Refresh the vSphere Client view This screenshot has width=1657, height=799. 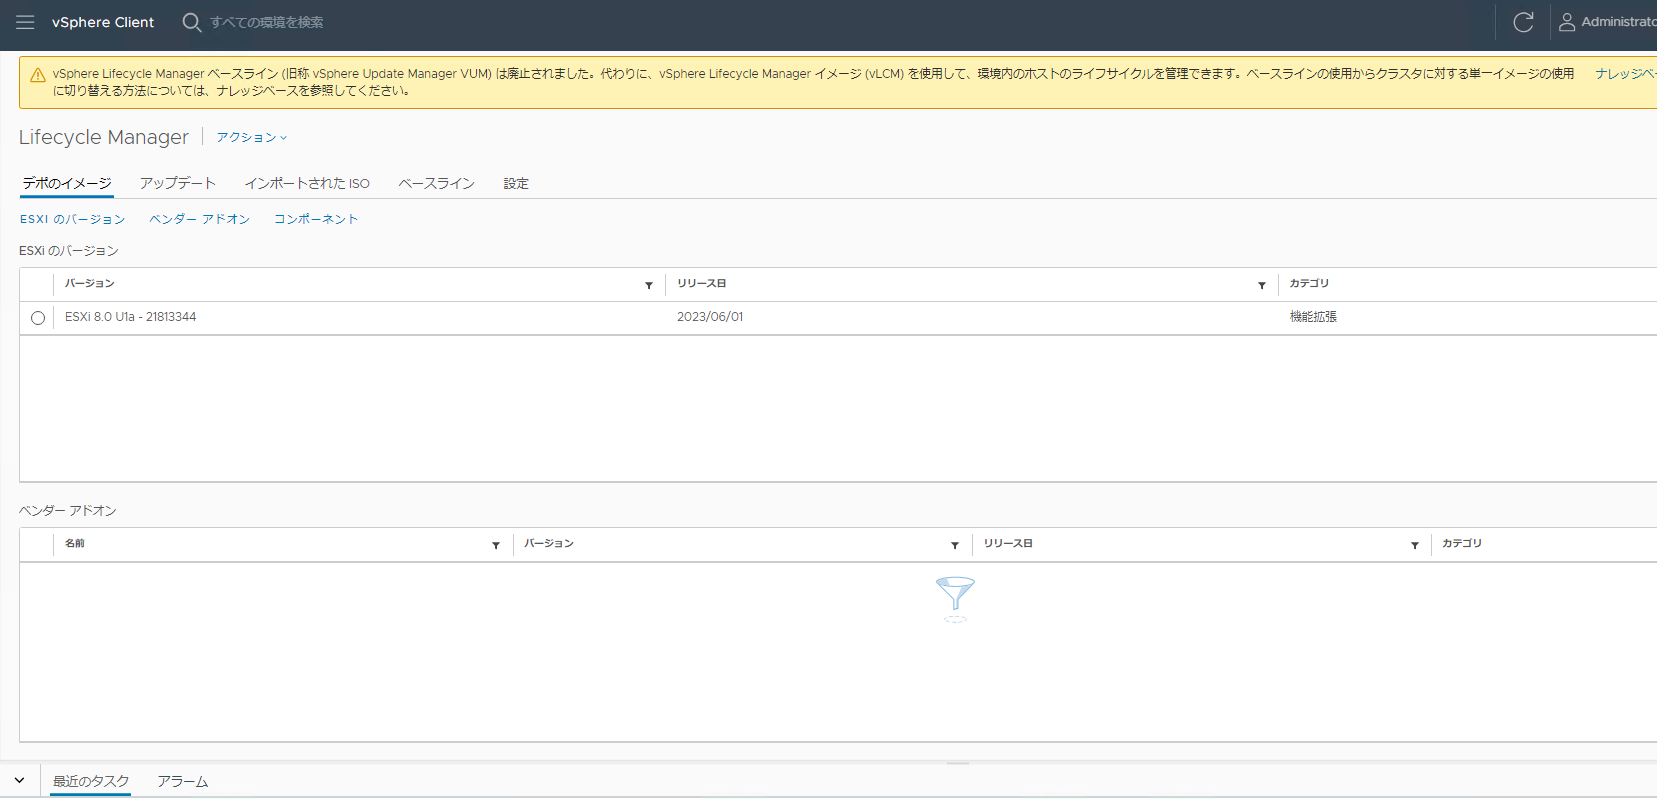click(1523, 22)
